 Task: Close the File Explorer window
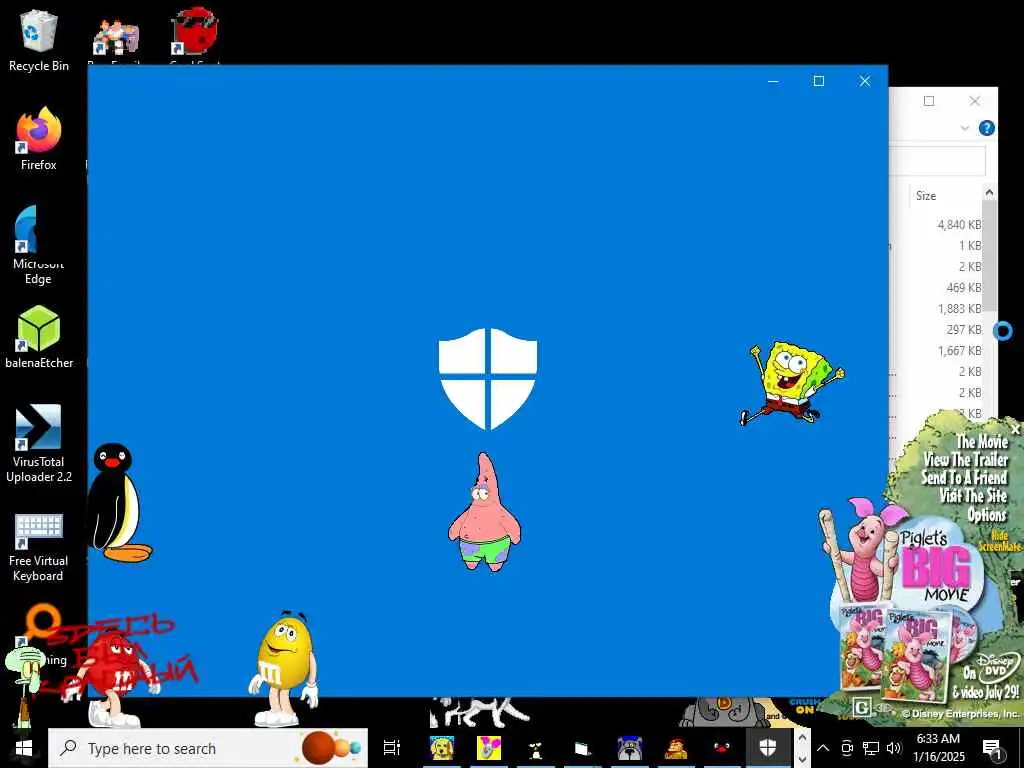point(975,101)
